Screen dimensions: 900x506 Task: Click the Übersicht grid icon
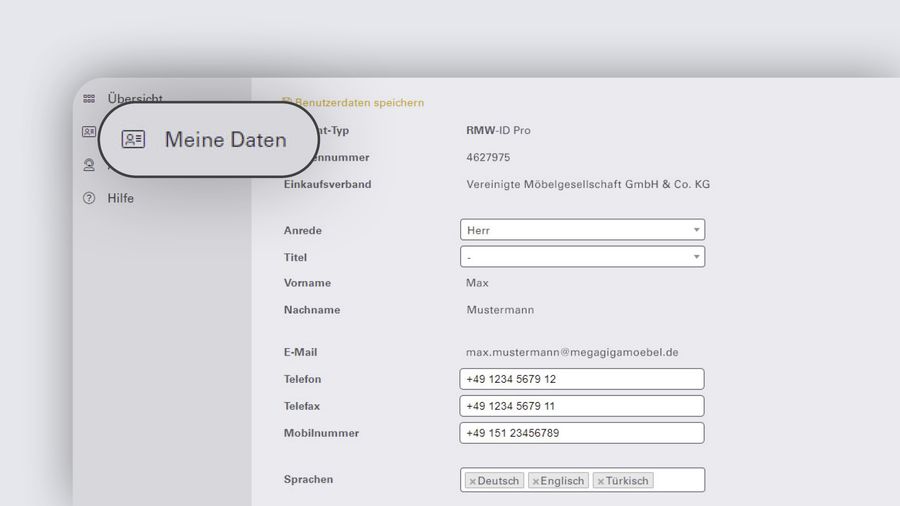[89, 99]
